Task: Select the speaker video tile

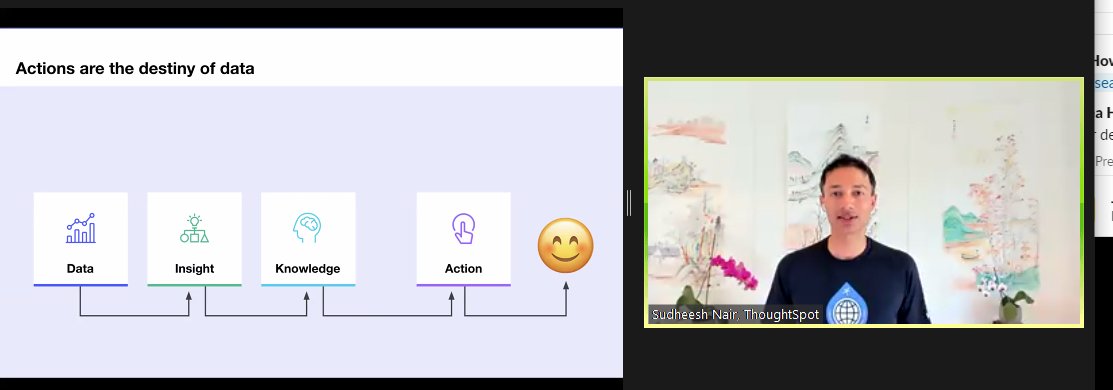Action: point(864,202)
